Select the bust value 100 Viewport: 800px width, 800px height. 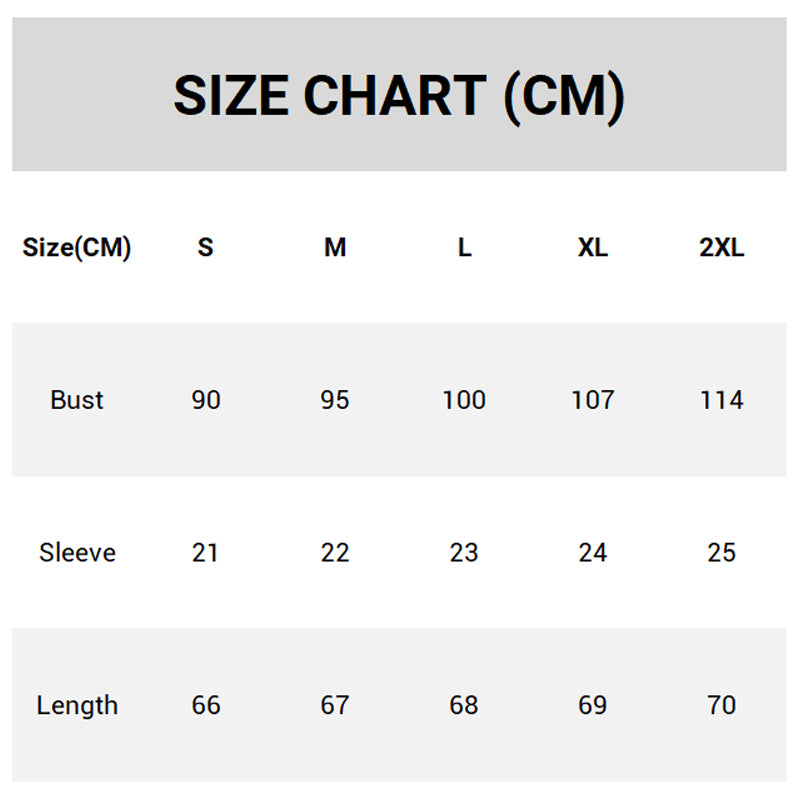click(x=464, y=400)
